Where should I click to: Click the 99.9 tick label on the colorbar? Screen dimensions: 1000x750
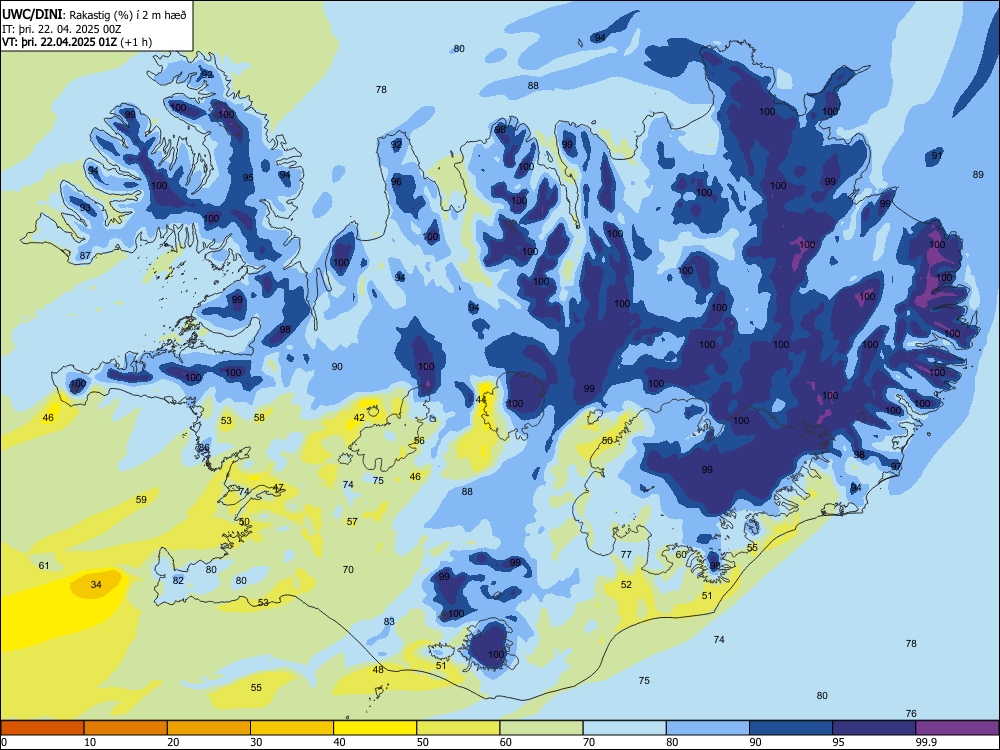click(926, 742)
